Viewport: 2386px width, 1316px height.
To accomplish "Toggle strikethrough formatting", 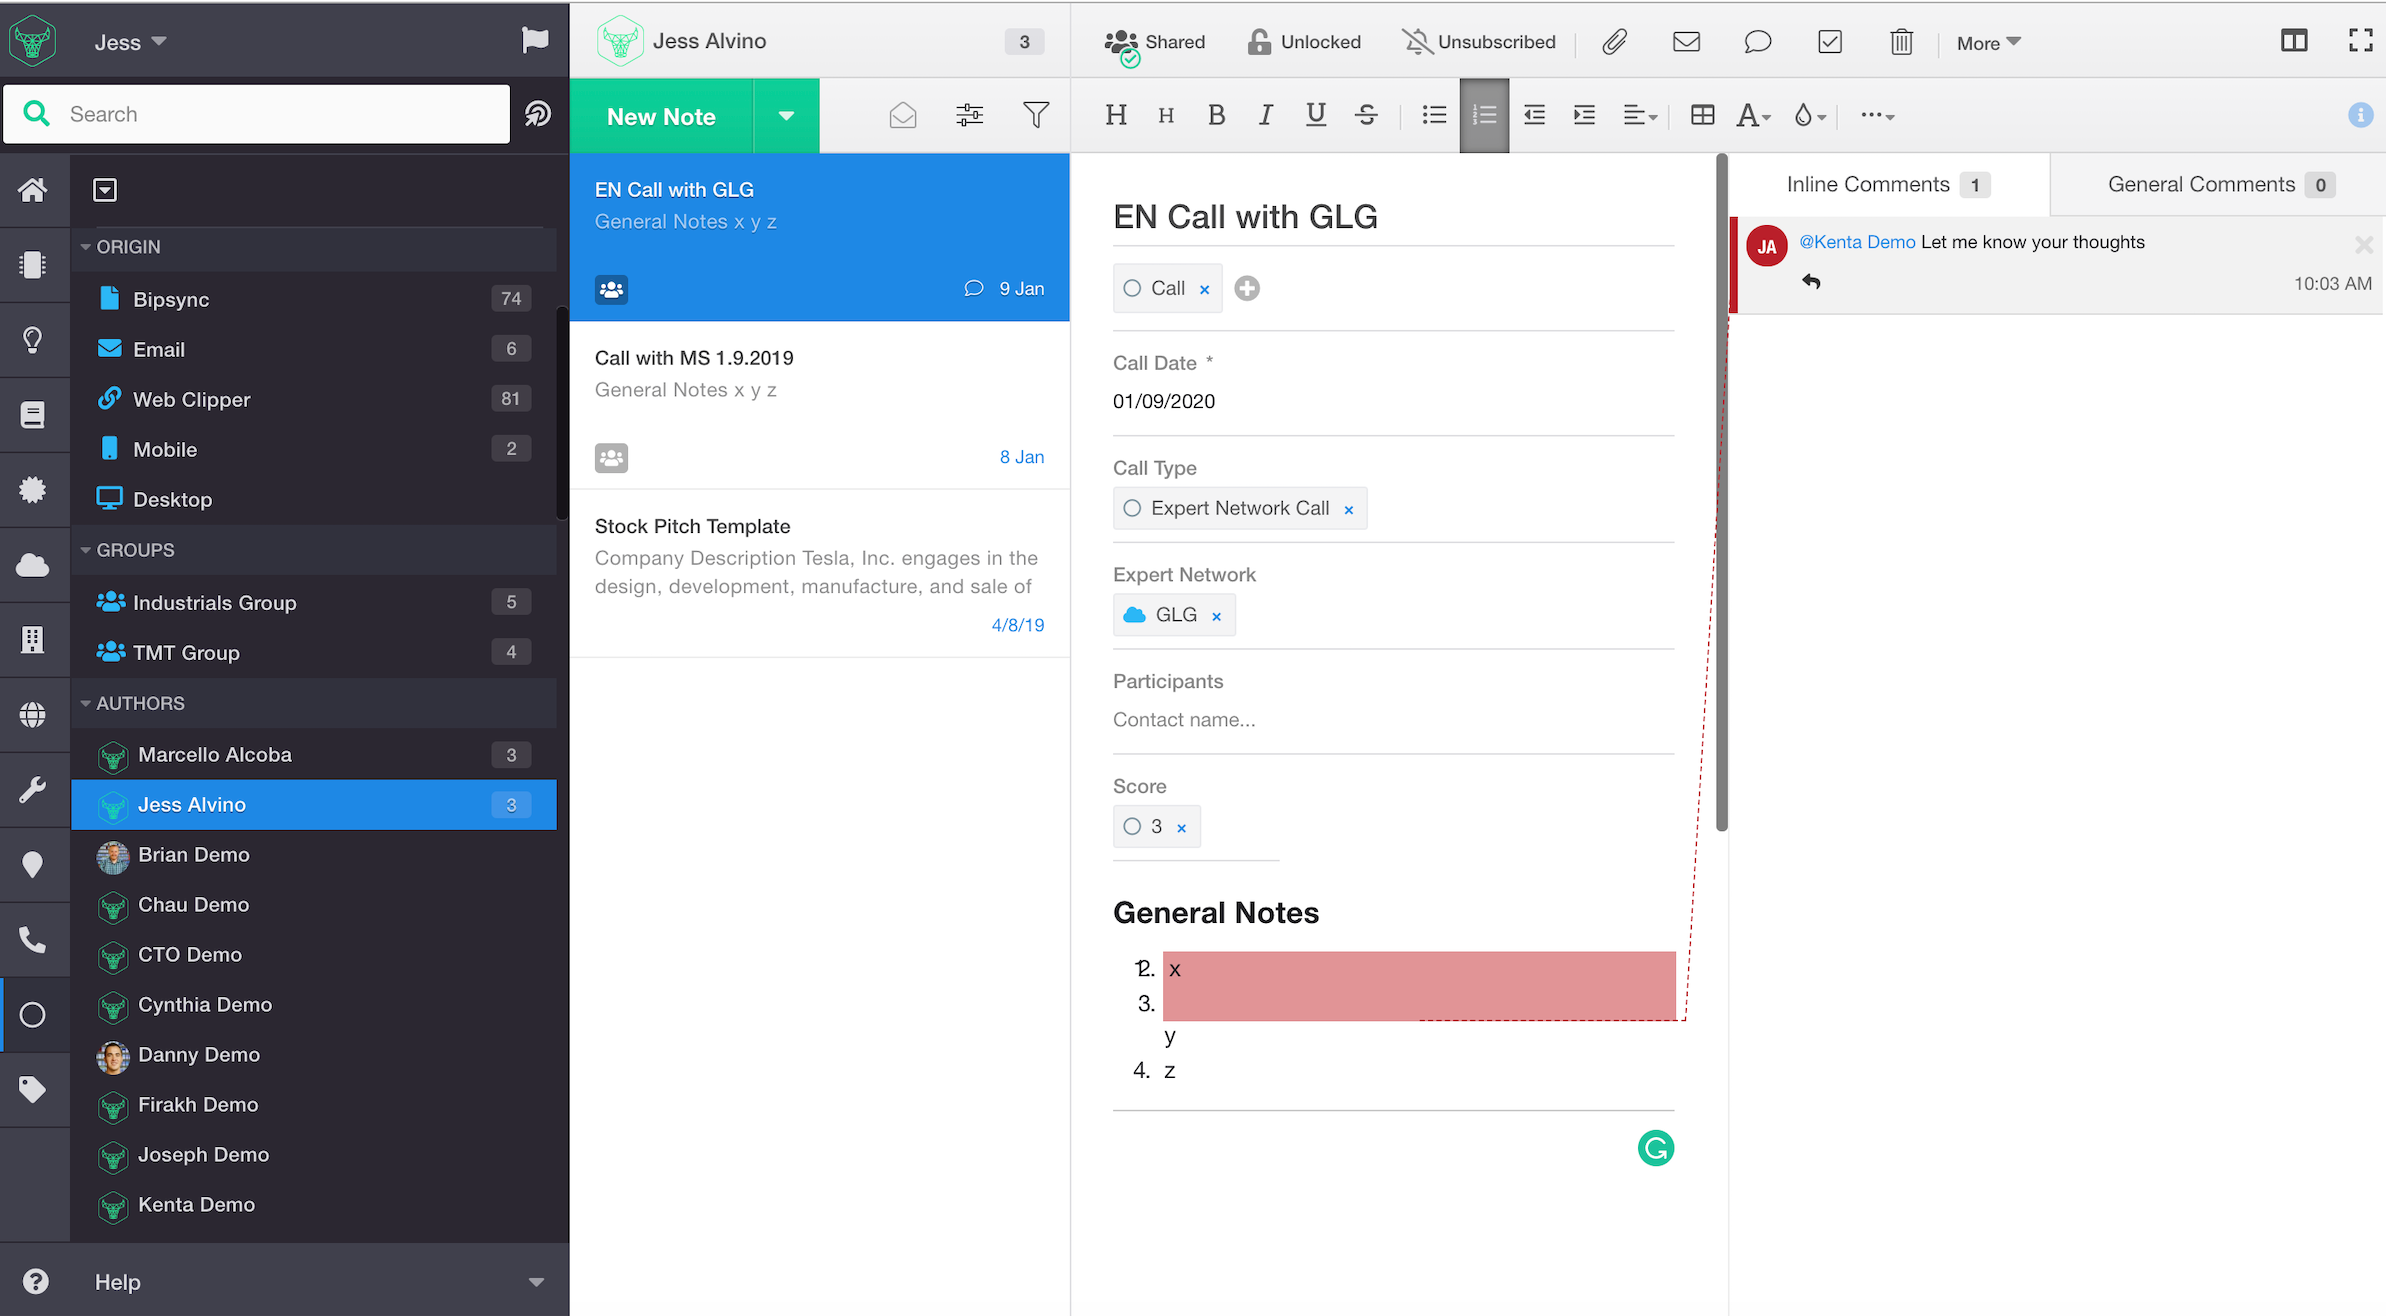I will 1366,115.
